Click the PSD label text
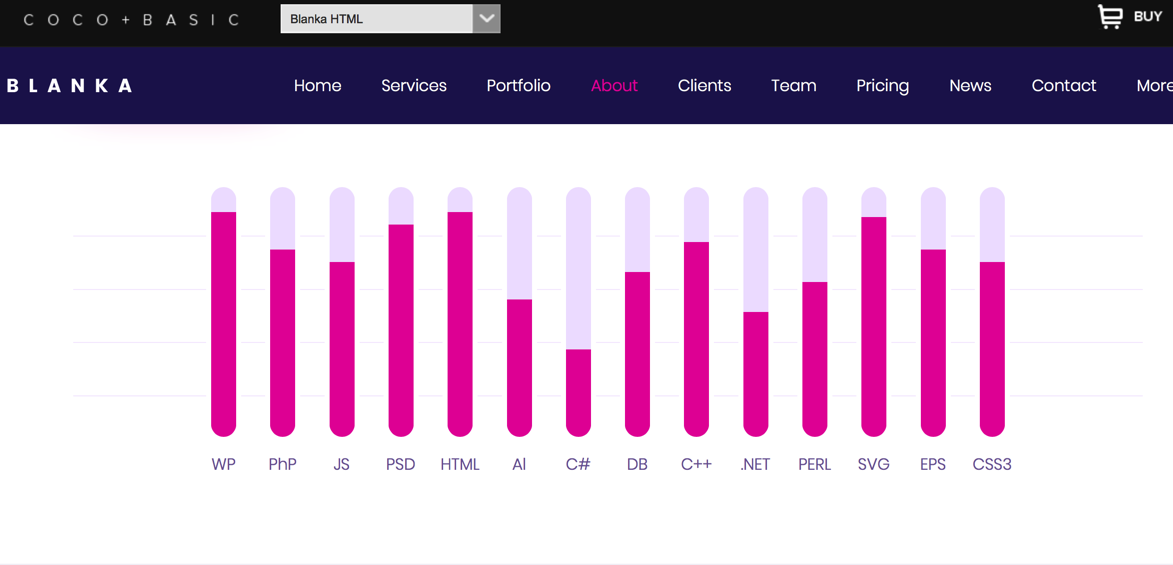This screenshot has width=1173, height=565. 401,465
